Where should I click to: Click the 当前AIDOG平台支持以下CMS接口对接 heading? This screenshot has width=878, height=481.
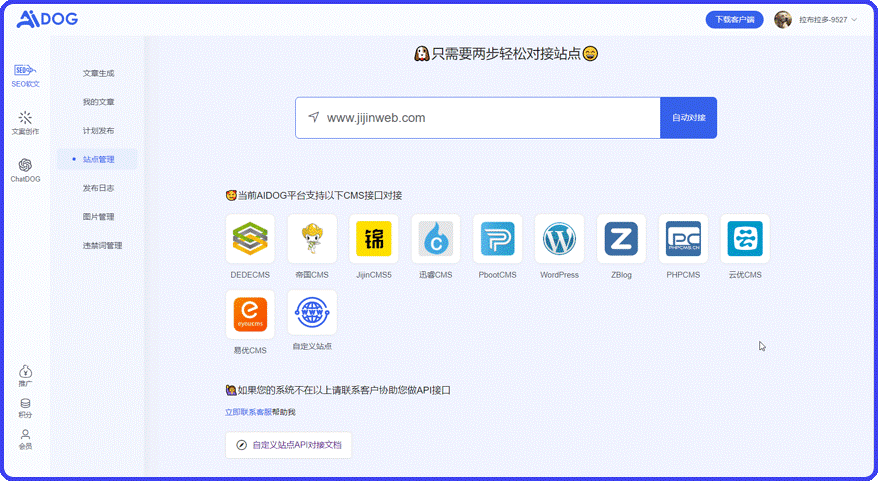(x=314, y=195)
